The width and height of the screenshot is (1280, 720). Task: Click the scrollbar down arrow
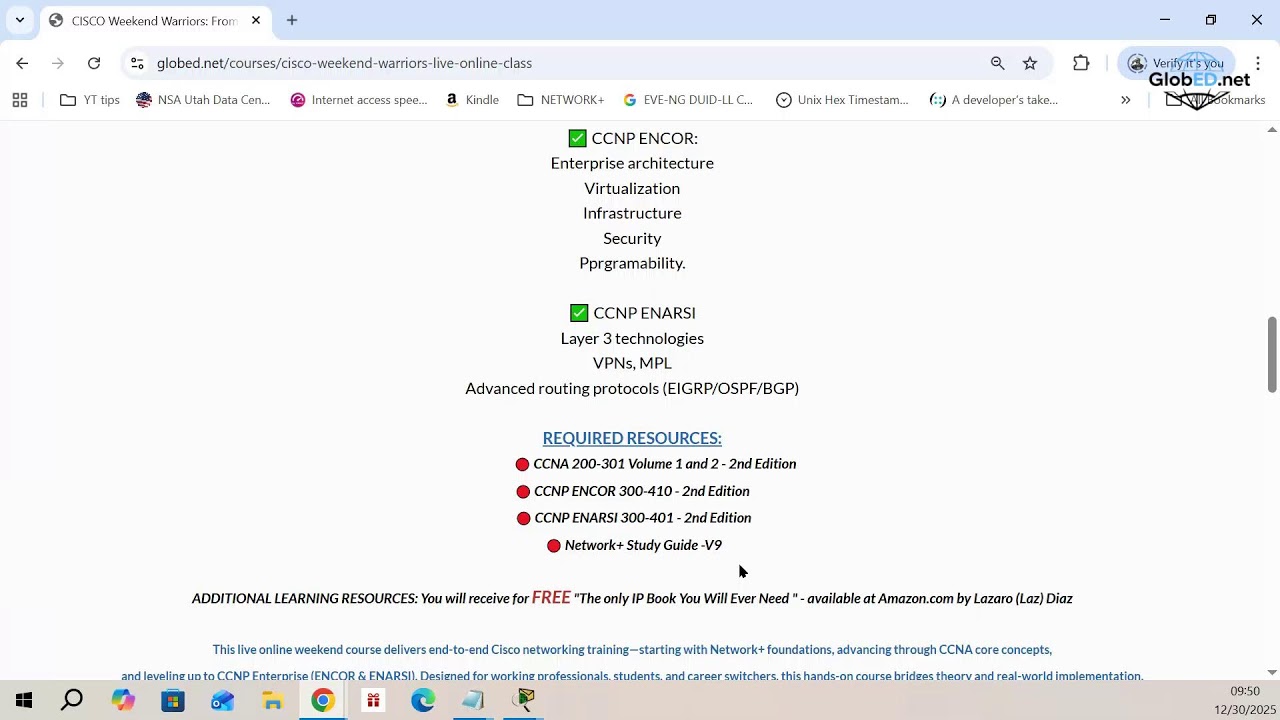(1272, 673)
